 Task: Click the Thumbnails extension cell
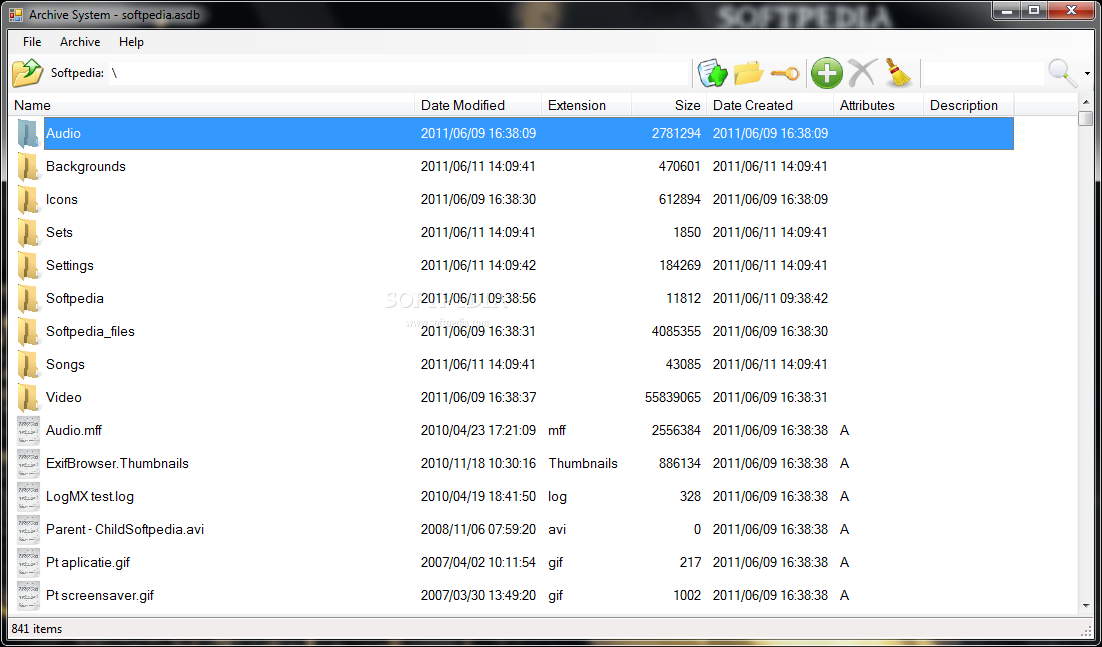(583, 464)
